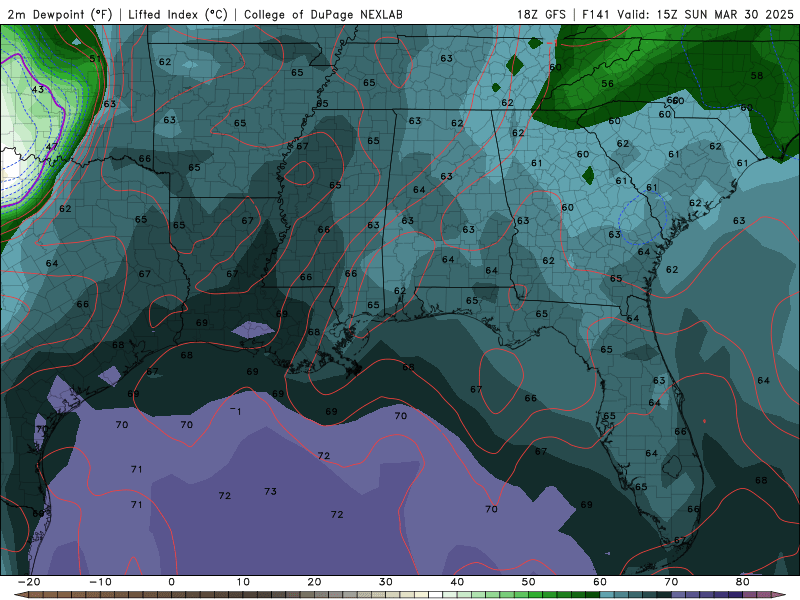The height and width of the screenshot is (600, 800).
Task: Click the "0" tick label on the color scale
Action: click(x=171, y=582)
